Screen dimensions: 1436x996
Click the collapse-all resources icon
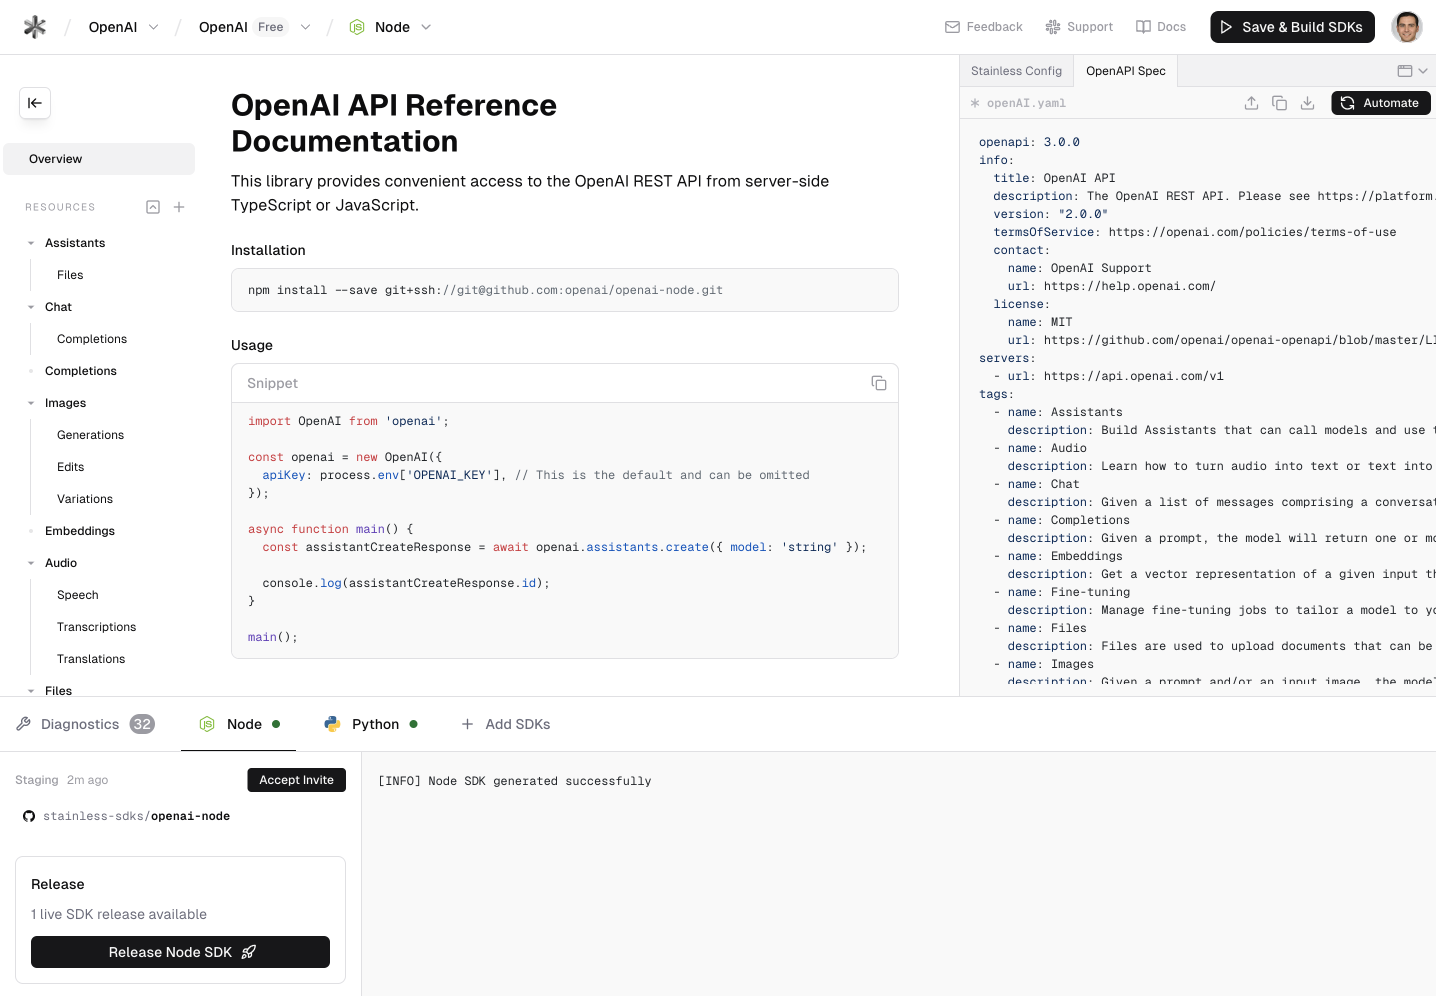point(153,207)
